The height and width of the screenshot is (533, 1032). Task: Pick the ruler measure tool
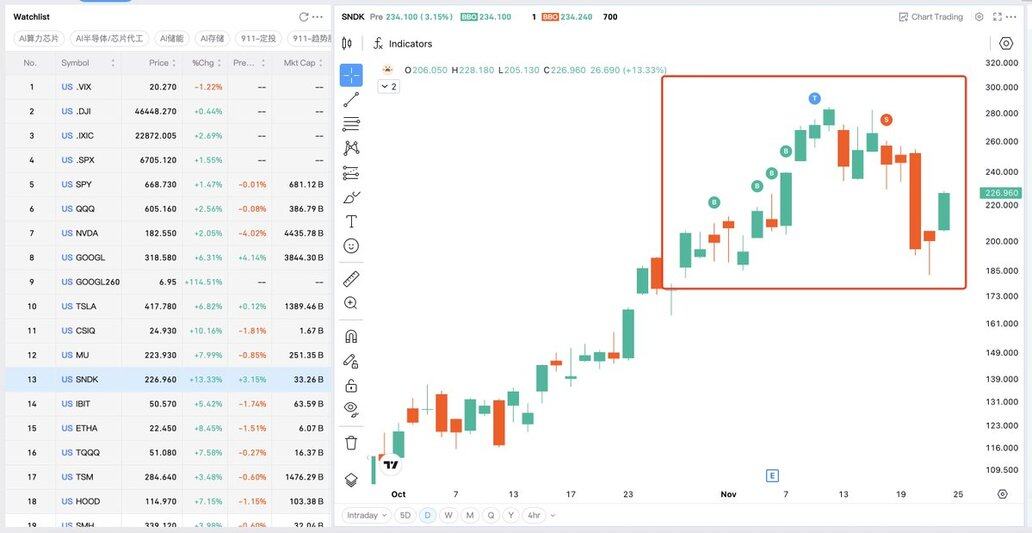click(x=351, y=278)
